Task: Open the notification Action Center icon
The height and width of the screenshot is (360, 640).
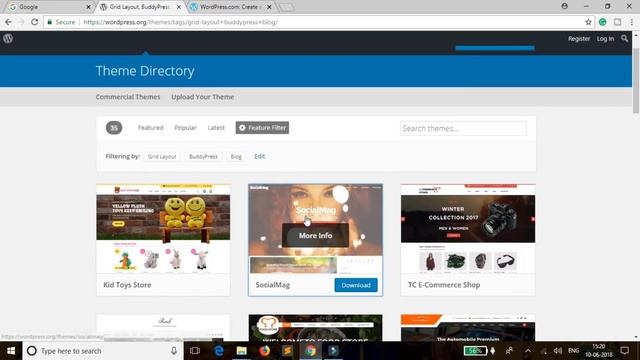Action: click(624, 351)
